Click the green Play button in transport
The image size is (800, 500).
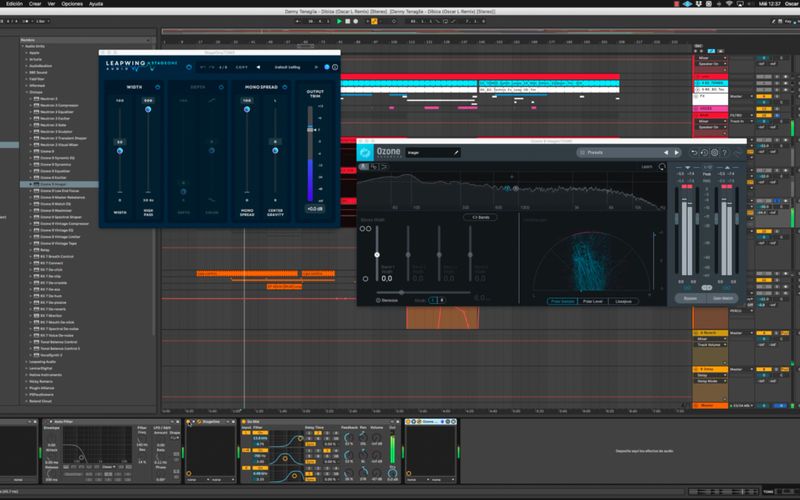[x=339, y=21]
